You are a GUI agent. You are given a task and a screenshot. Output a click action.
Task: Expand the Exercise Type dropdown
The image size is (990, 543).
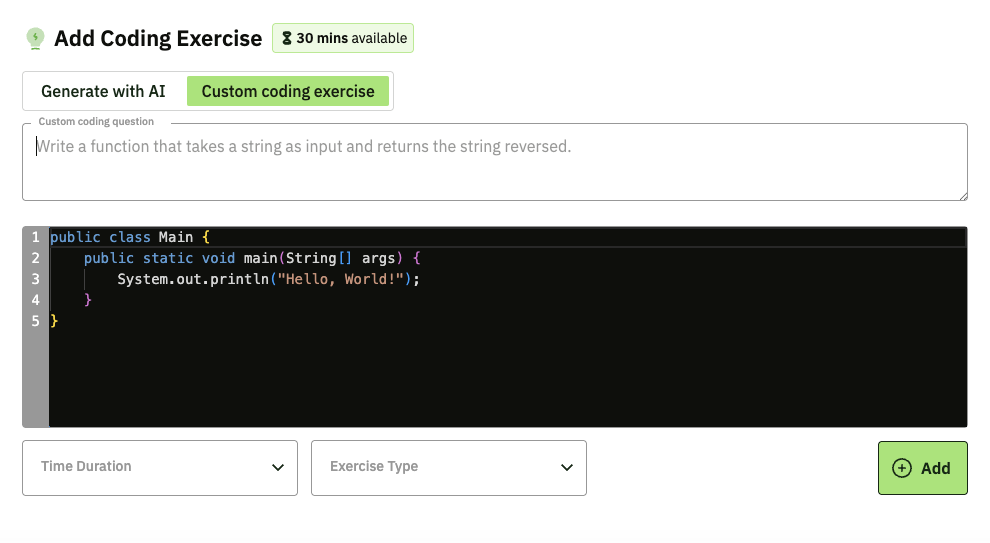click(x=448, y=467)
